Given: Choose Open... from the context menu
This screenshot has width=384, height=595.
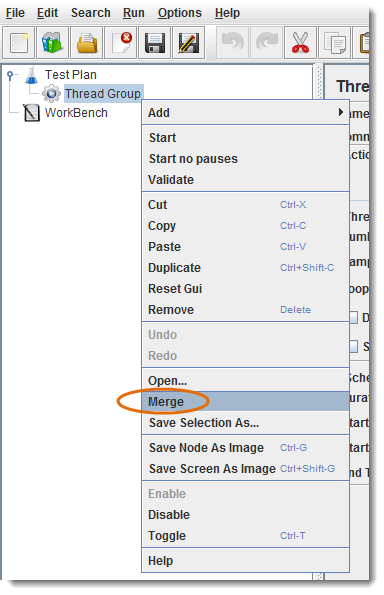Looking at the screenshot, I should coord(246,381).
